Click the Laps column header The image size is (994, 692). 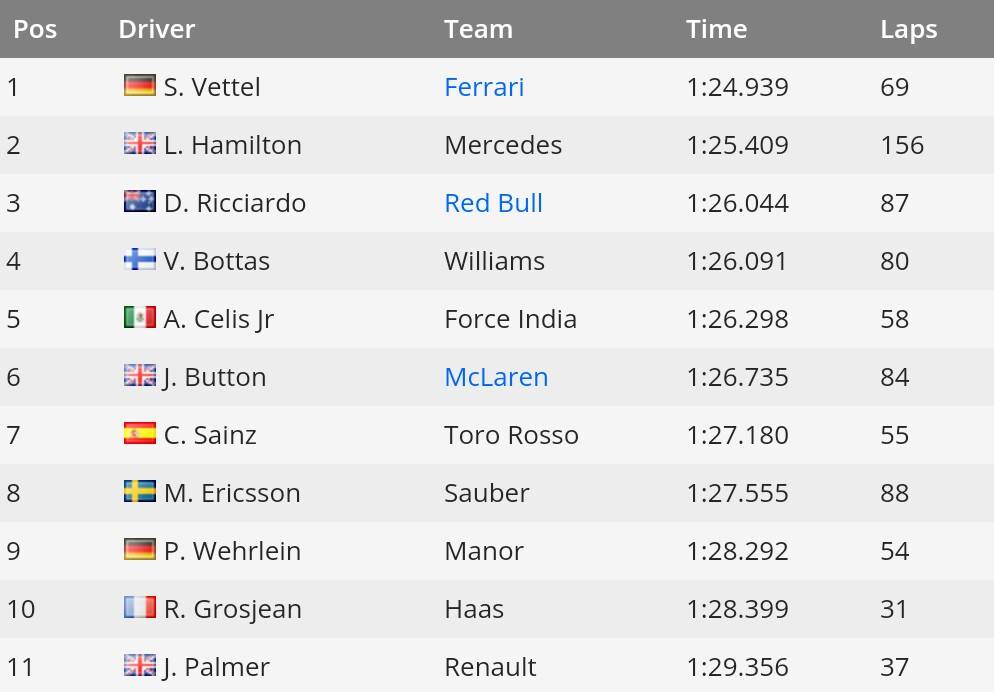point(908,29)
